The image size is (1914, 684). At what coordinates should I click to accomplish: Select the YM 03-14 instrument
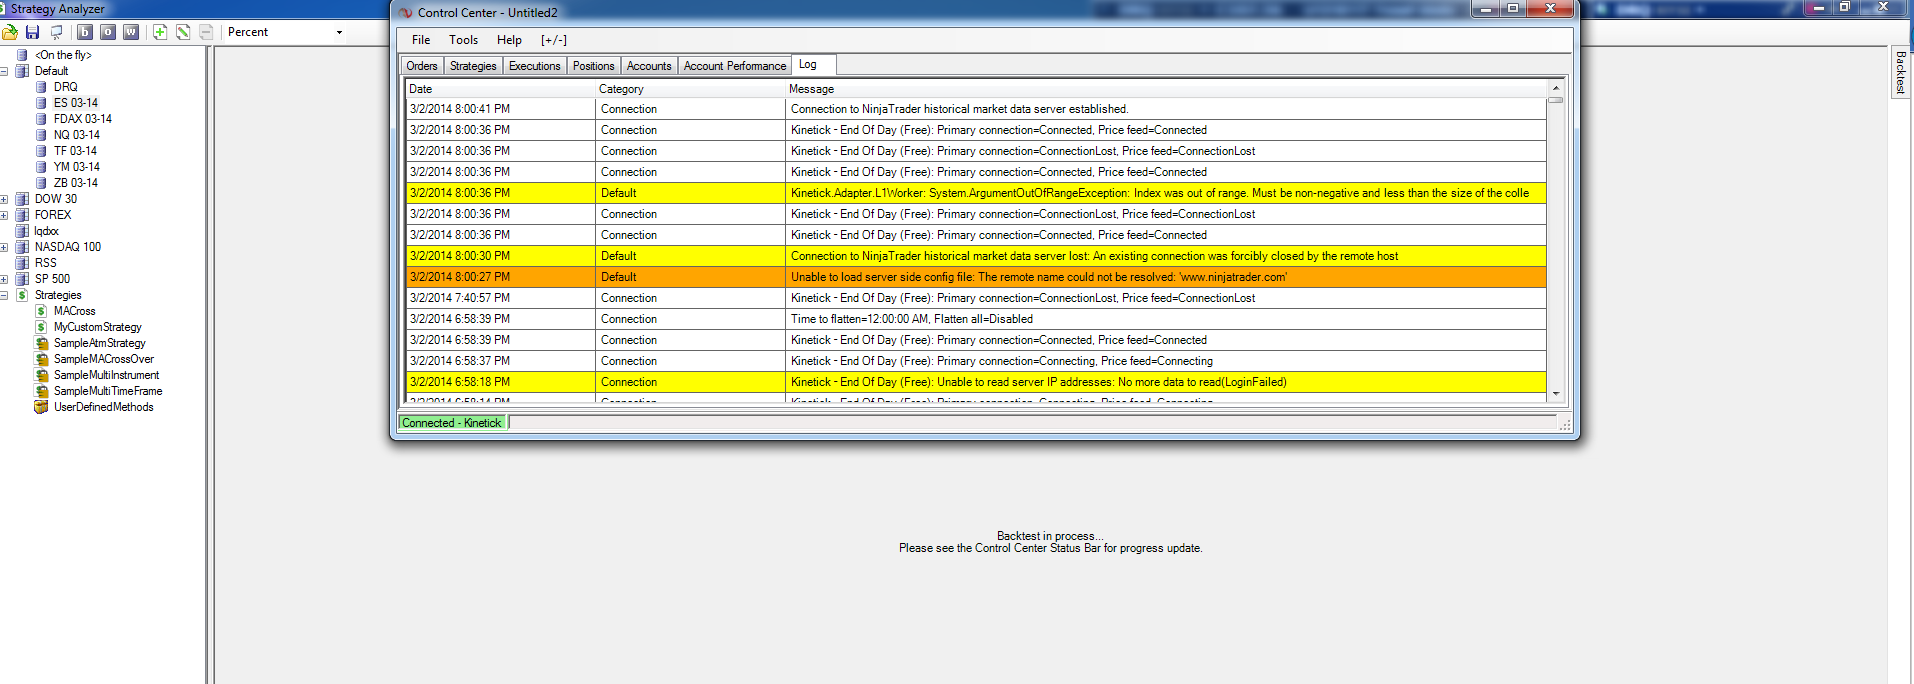click(77, 167)
